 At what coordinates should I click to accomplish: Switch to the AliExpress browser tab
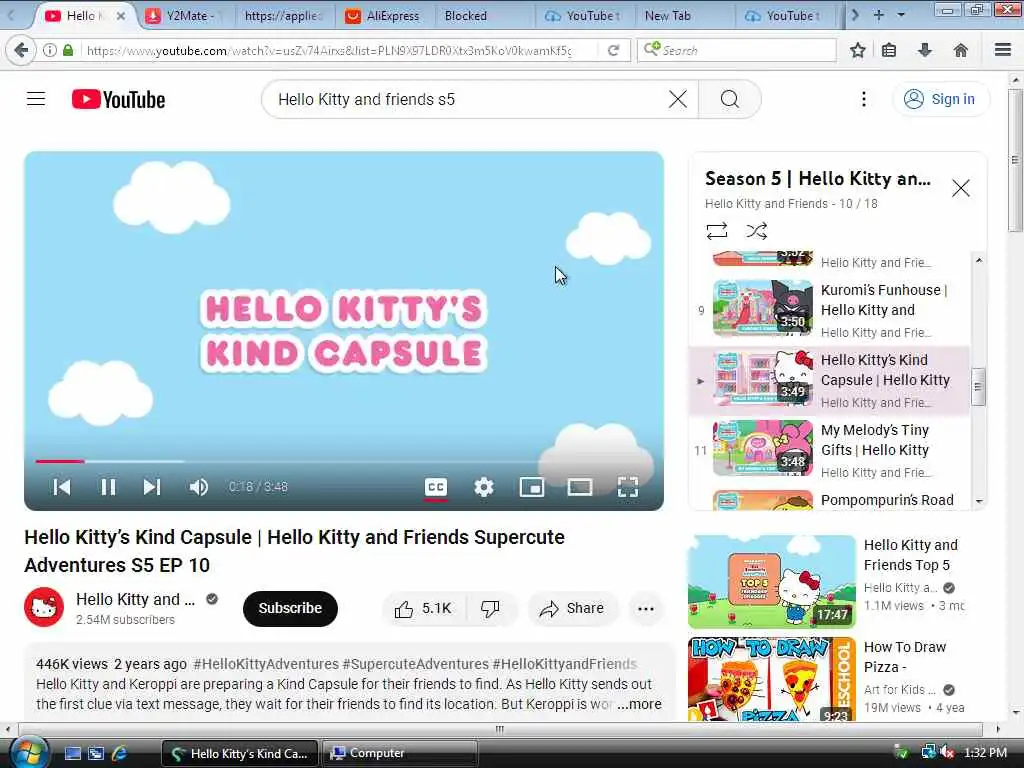(385, 16)
